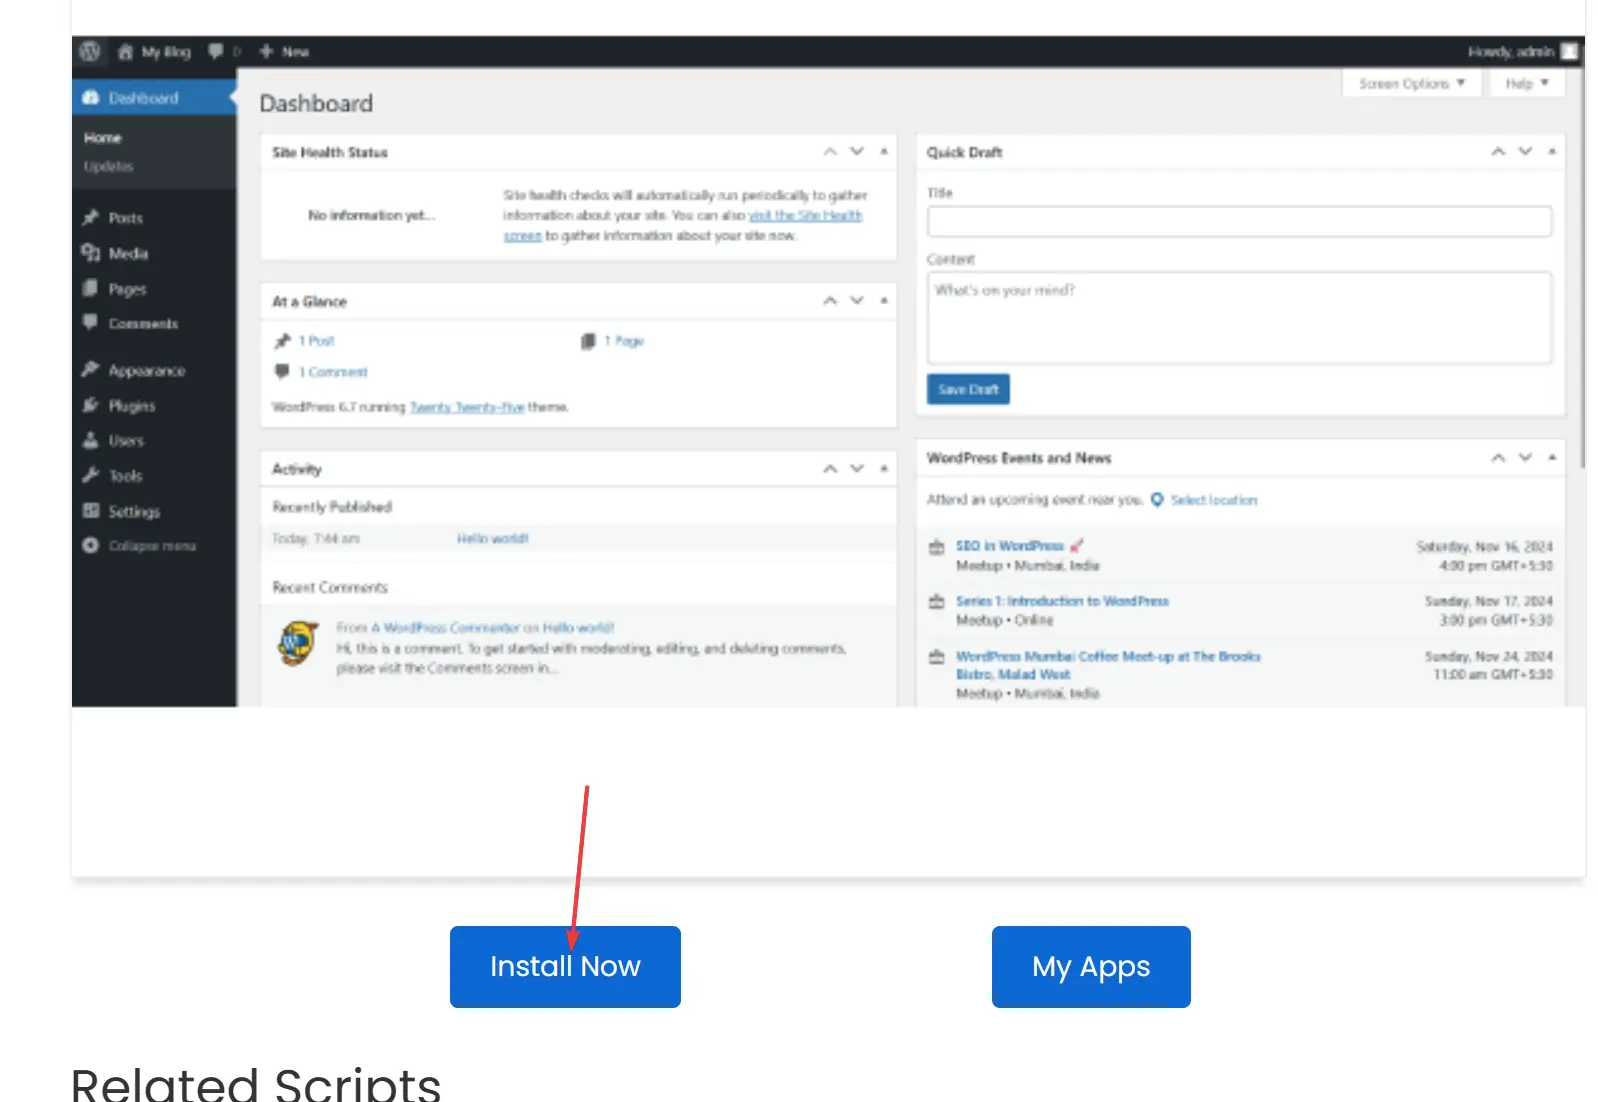This screenshot has height=1102, width=1598.
Task: Open Updates in the Dashboard submenu
Action: pyautogui.click(x=108, y=166)
